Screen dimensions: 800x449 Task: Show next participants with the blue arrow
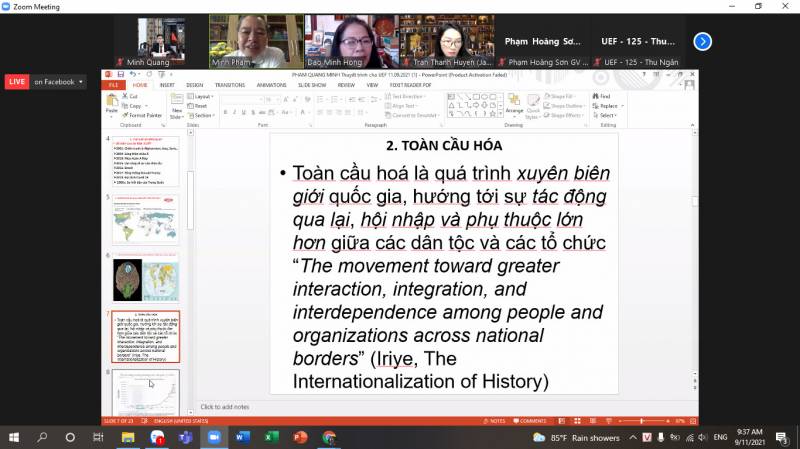[703, 41]
